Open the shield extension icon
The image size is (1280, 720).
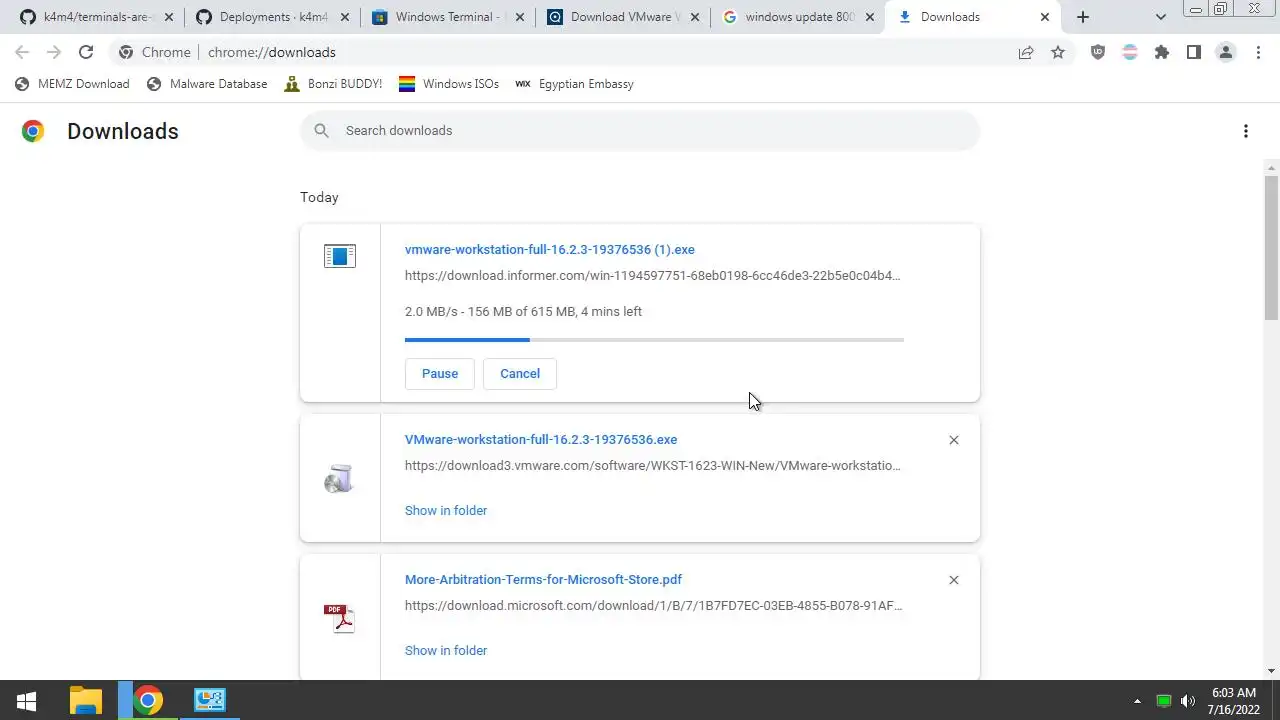tap(1098, 52)
